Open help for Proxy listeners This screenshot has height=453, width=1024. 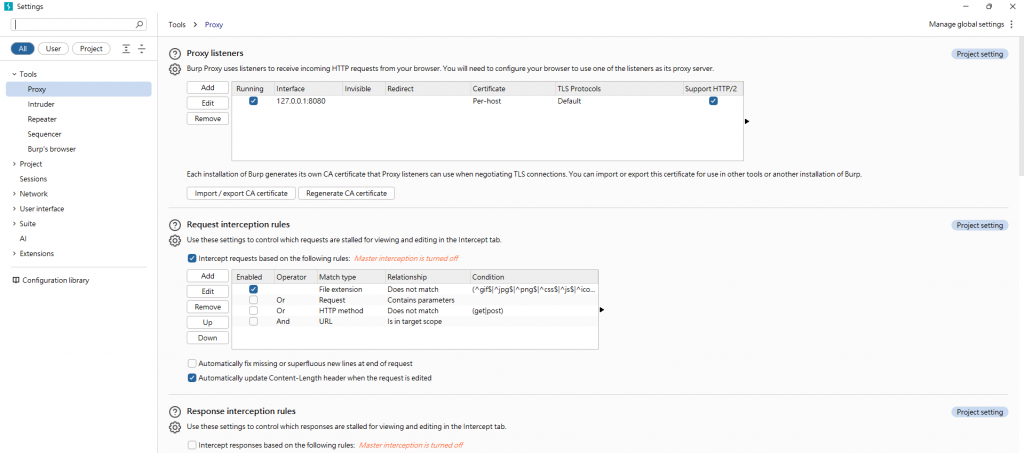(x=175, y=54)
